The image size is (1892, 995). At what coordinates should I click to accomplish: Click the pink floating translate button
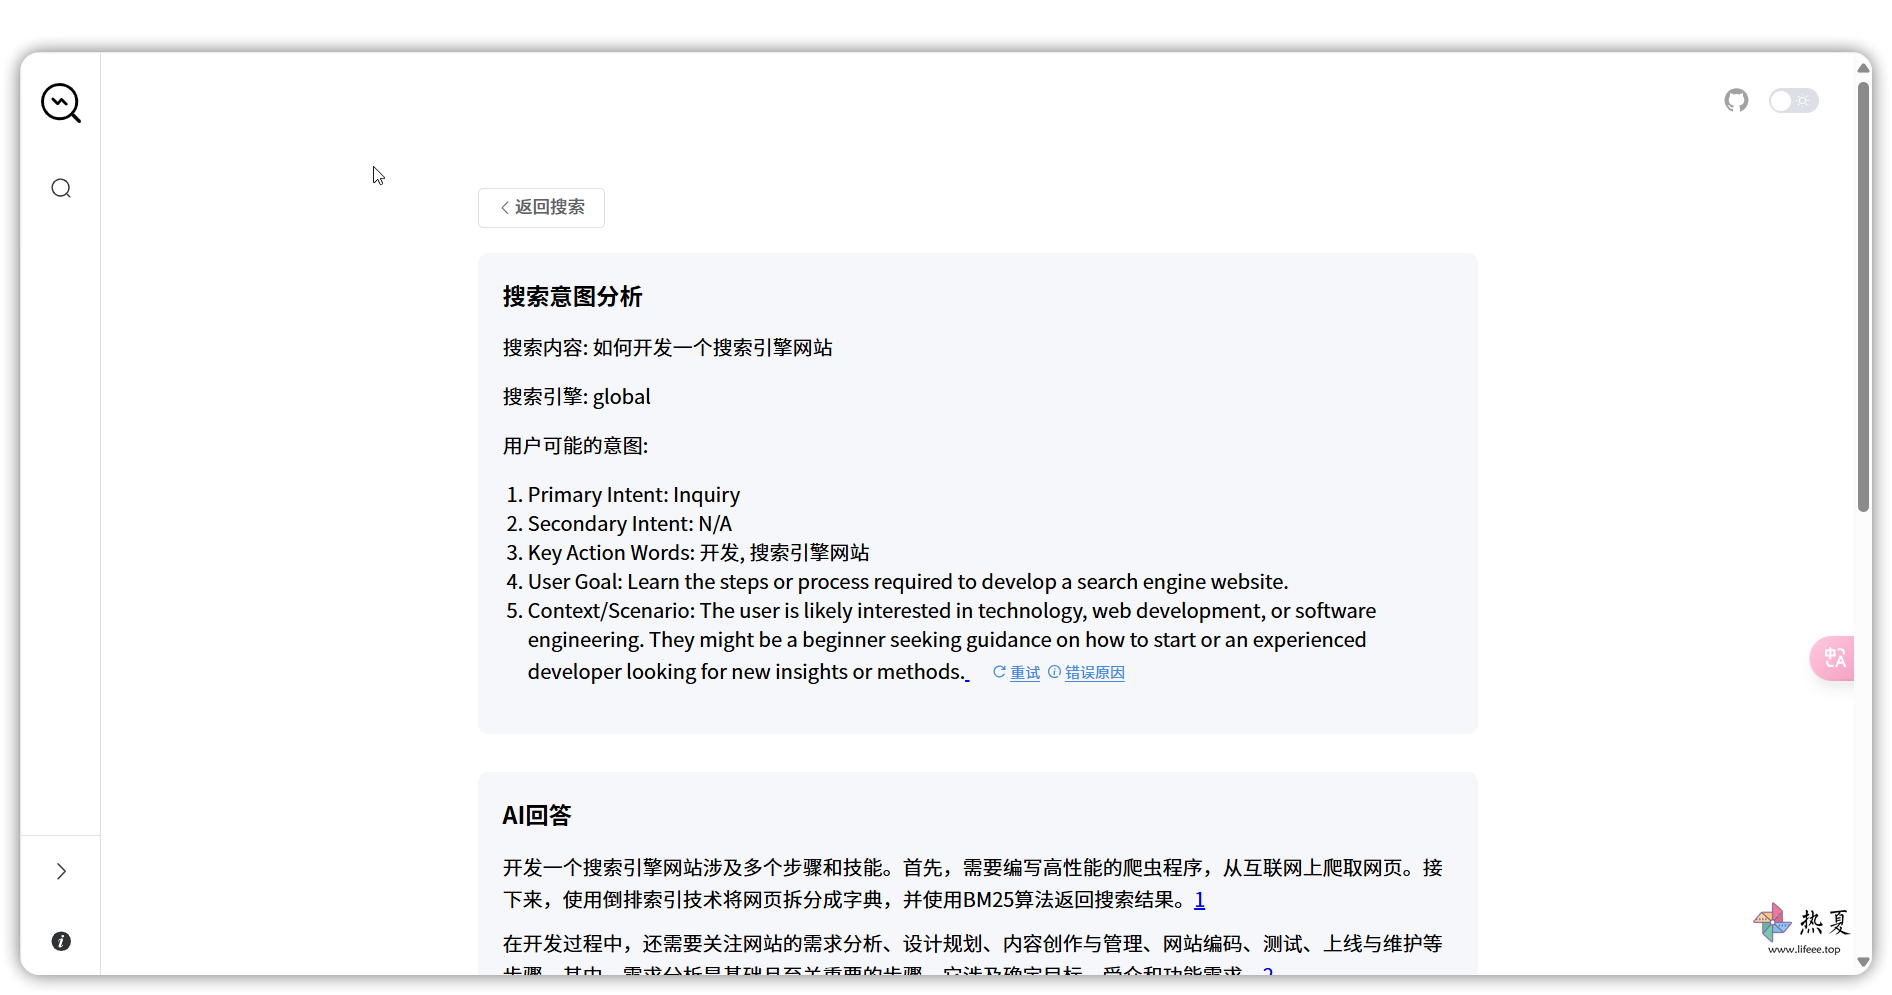(x=1834, y=658)
